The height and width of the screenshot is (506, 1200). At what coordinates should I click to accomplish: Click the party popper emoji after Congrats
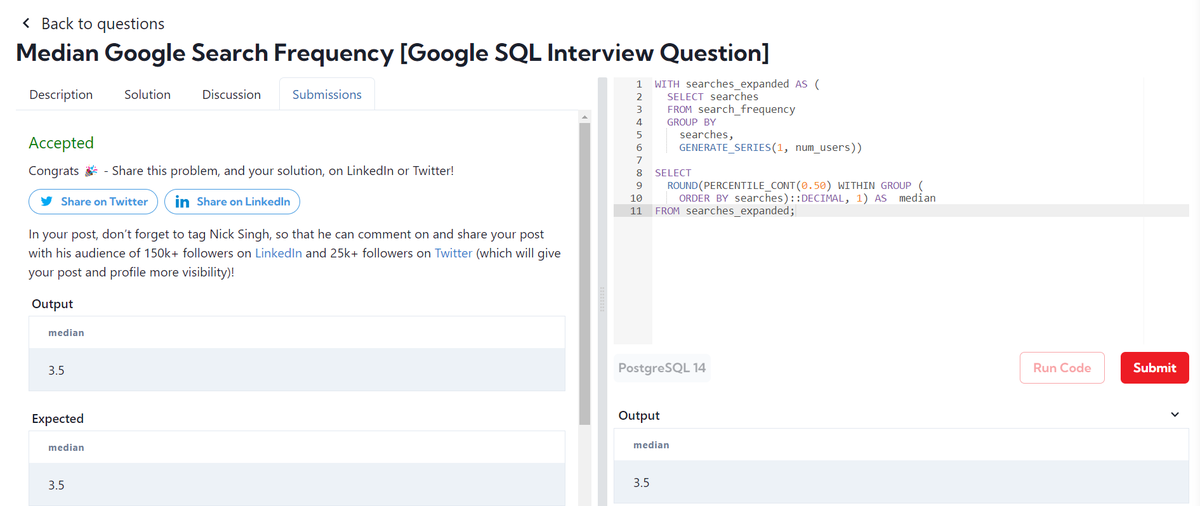click(x=91, y=171)
